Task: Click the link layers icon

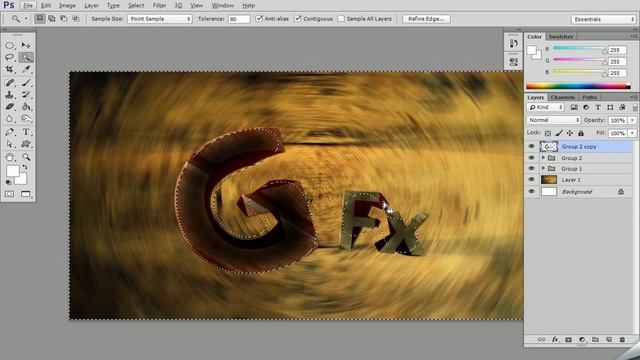Action: pos(541,340)
